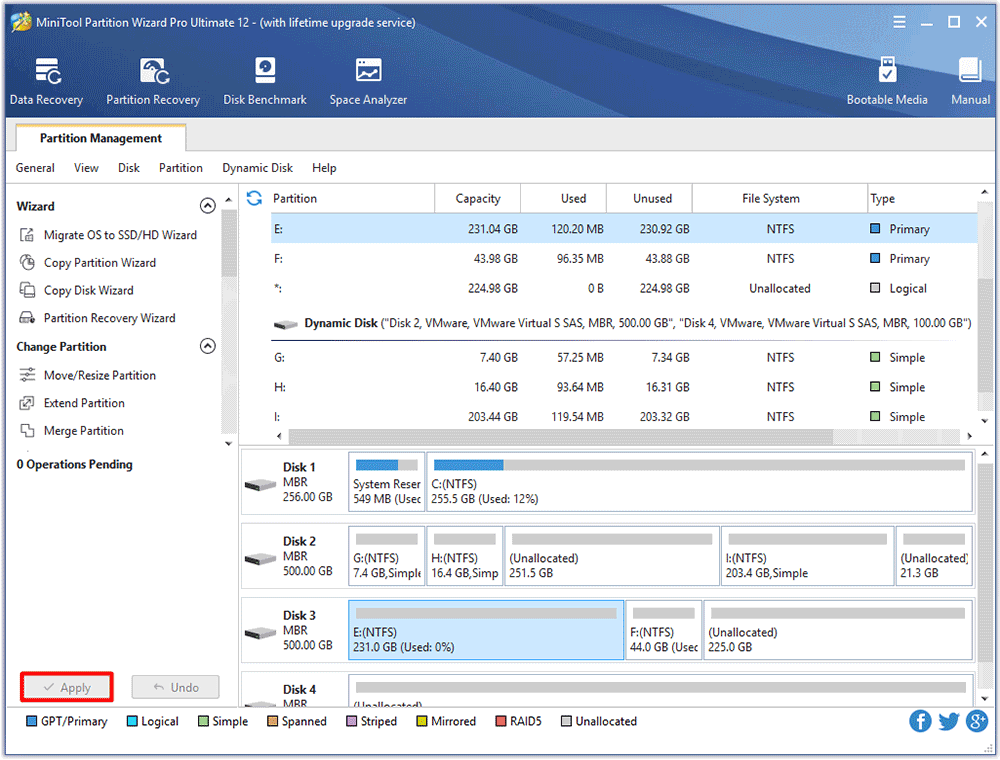Choose Move/Resize Partition link

click(99, 375)
